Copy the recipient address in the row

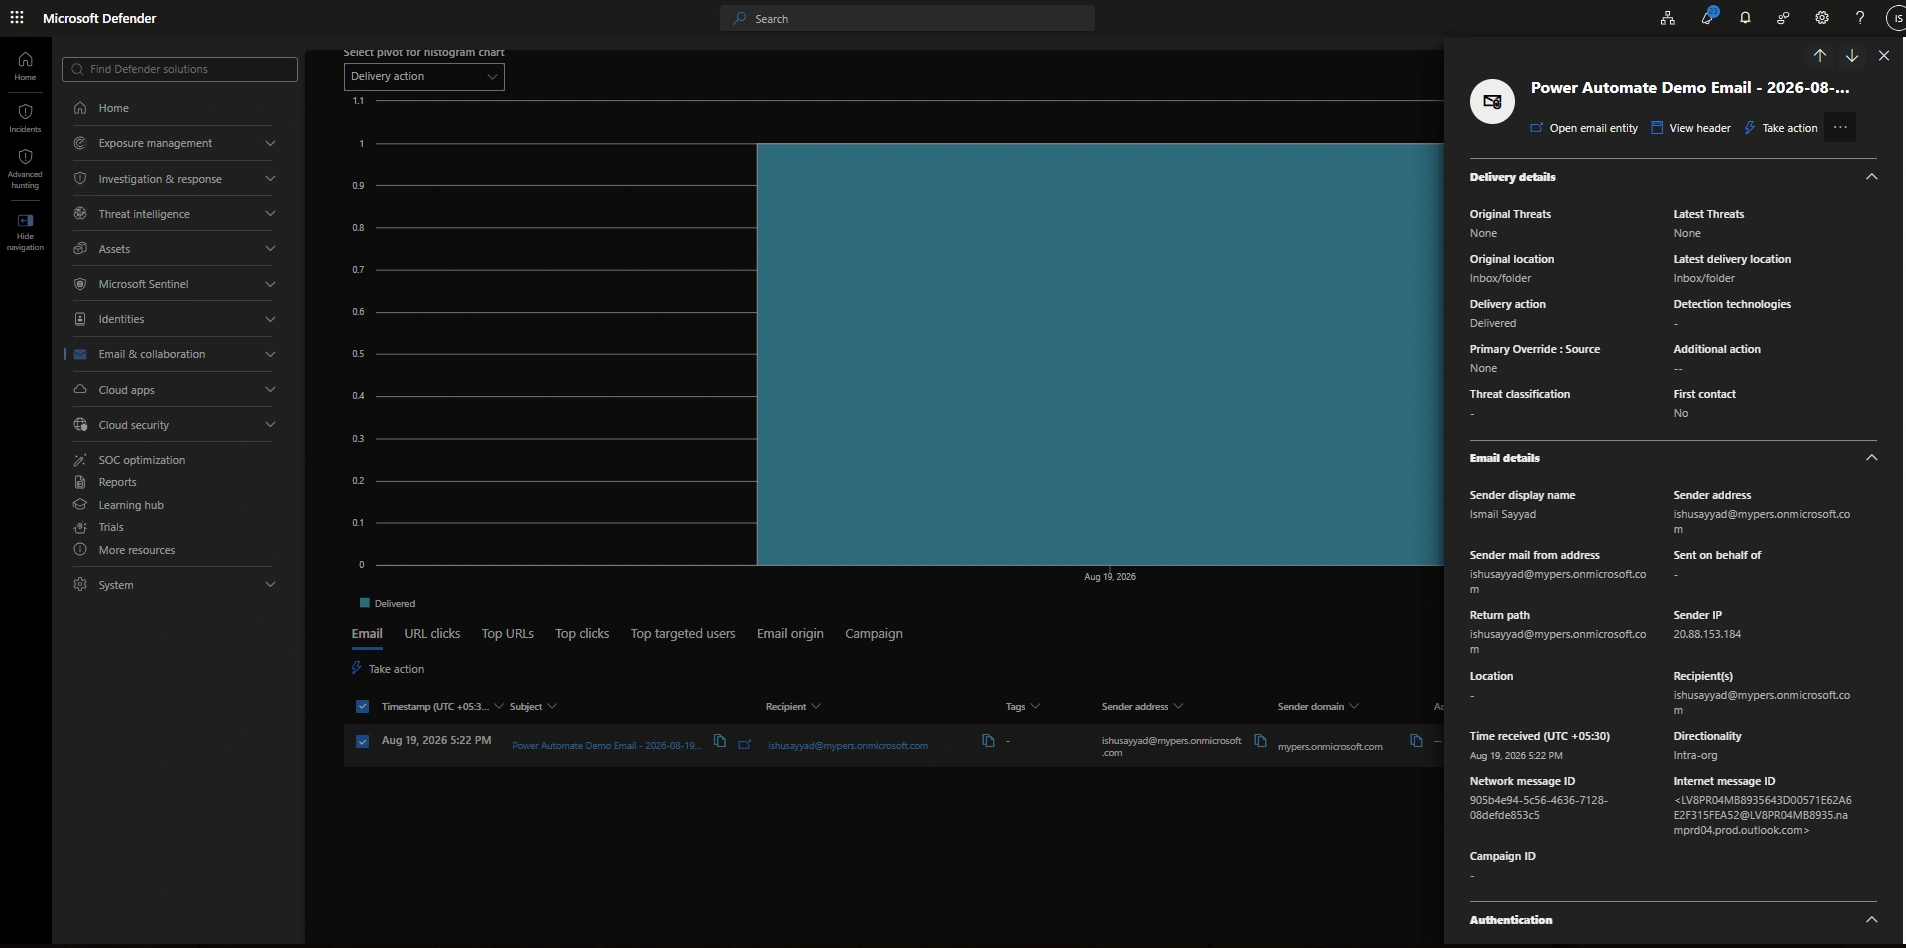(x=988, y=741)
